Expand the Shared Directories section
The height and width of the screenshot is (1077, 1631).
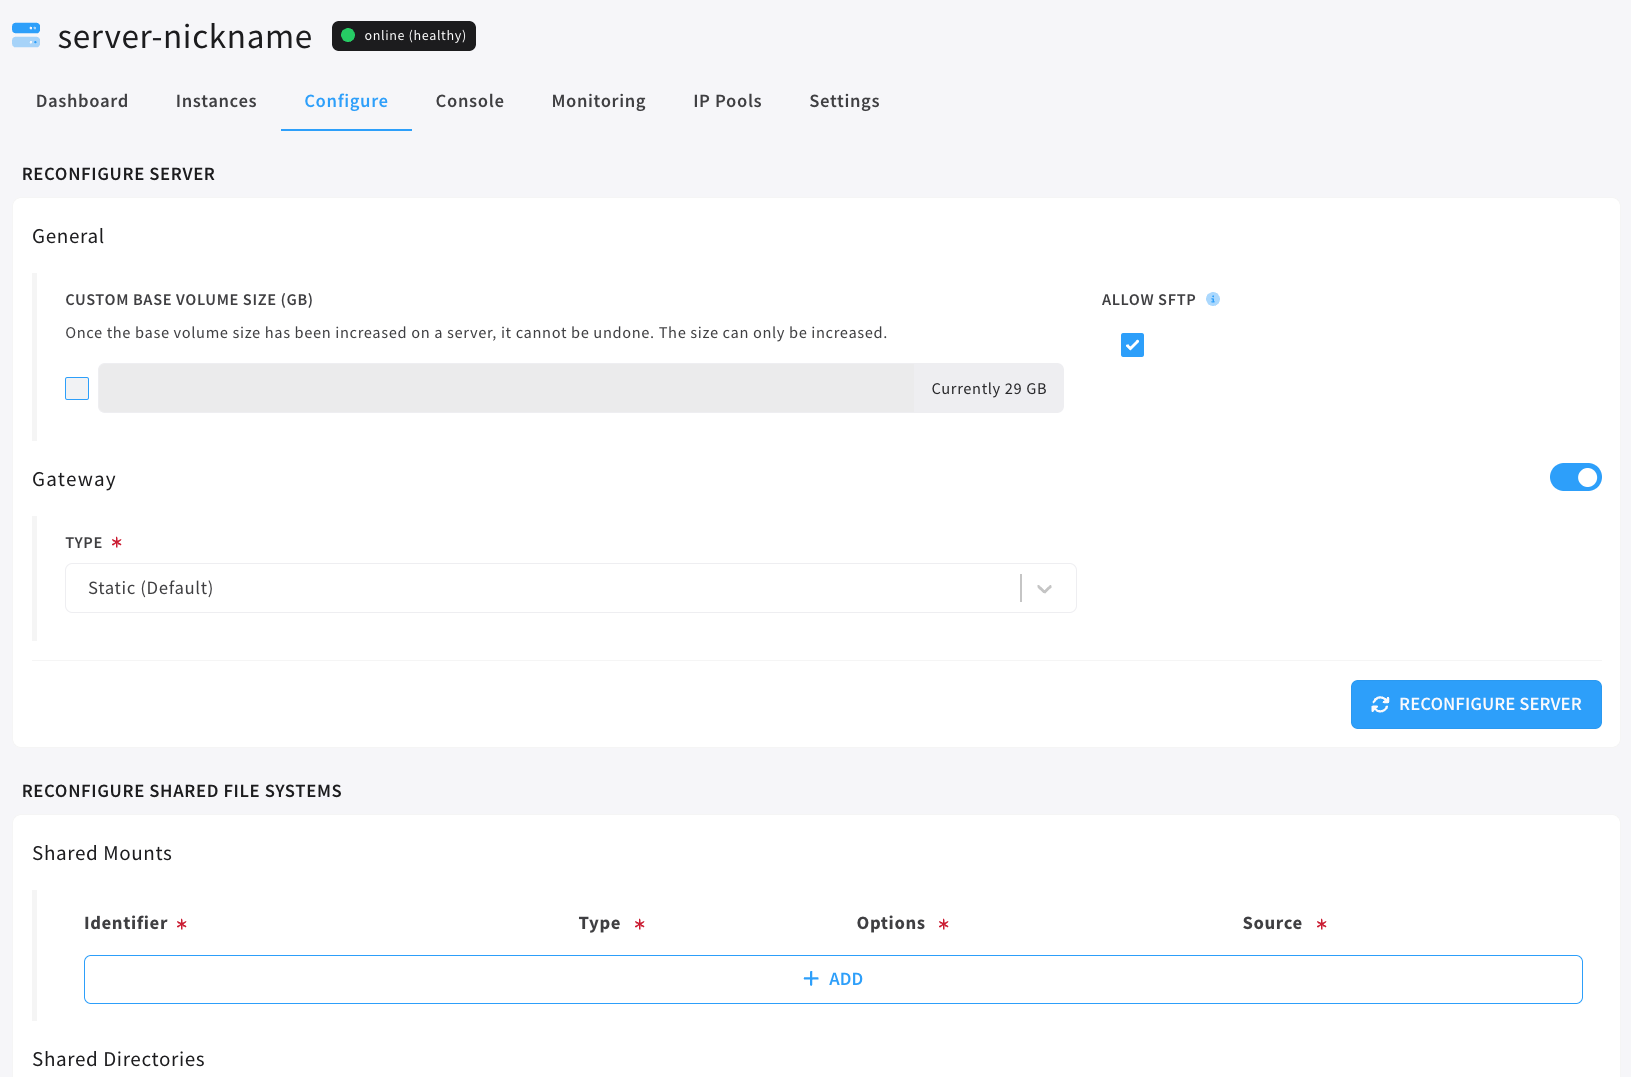point(118,1059)
